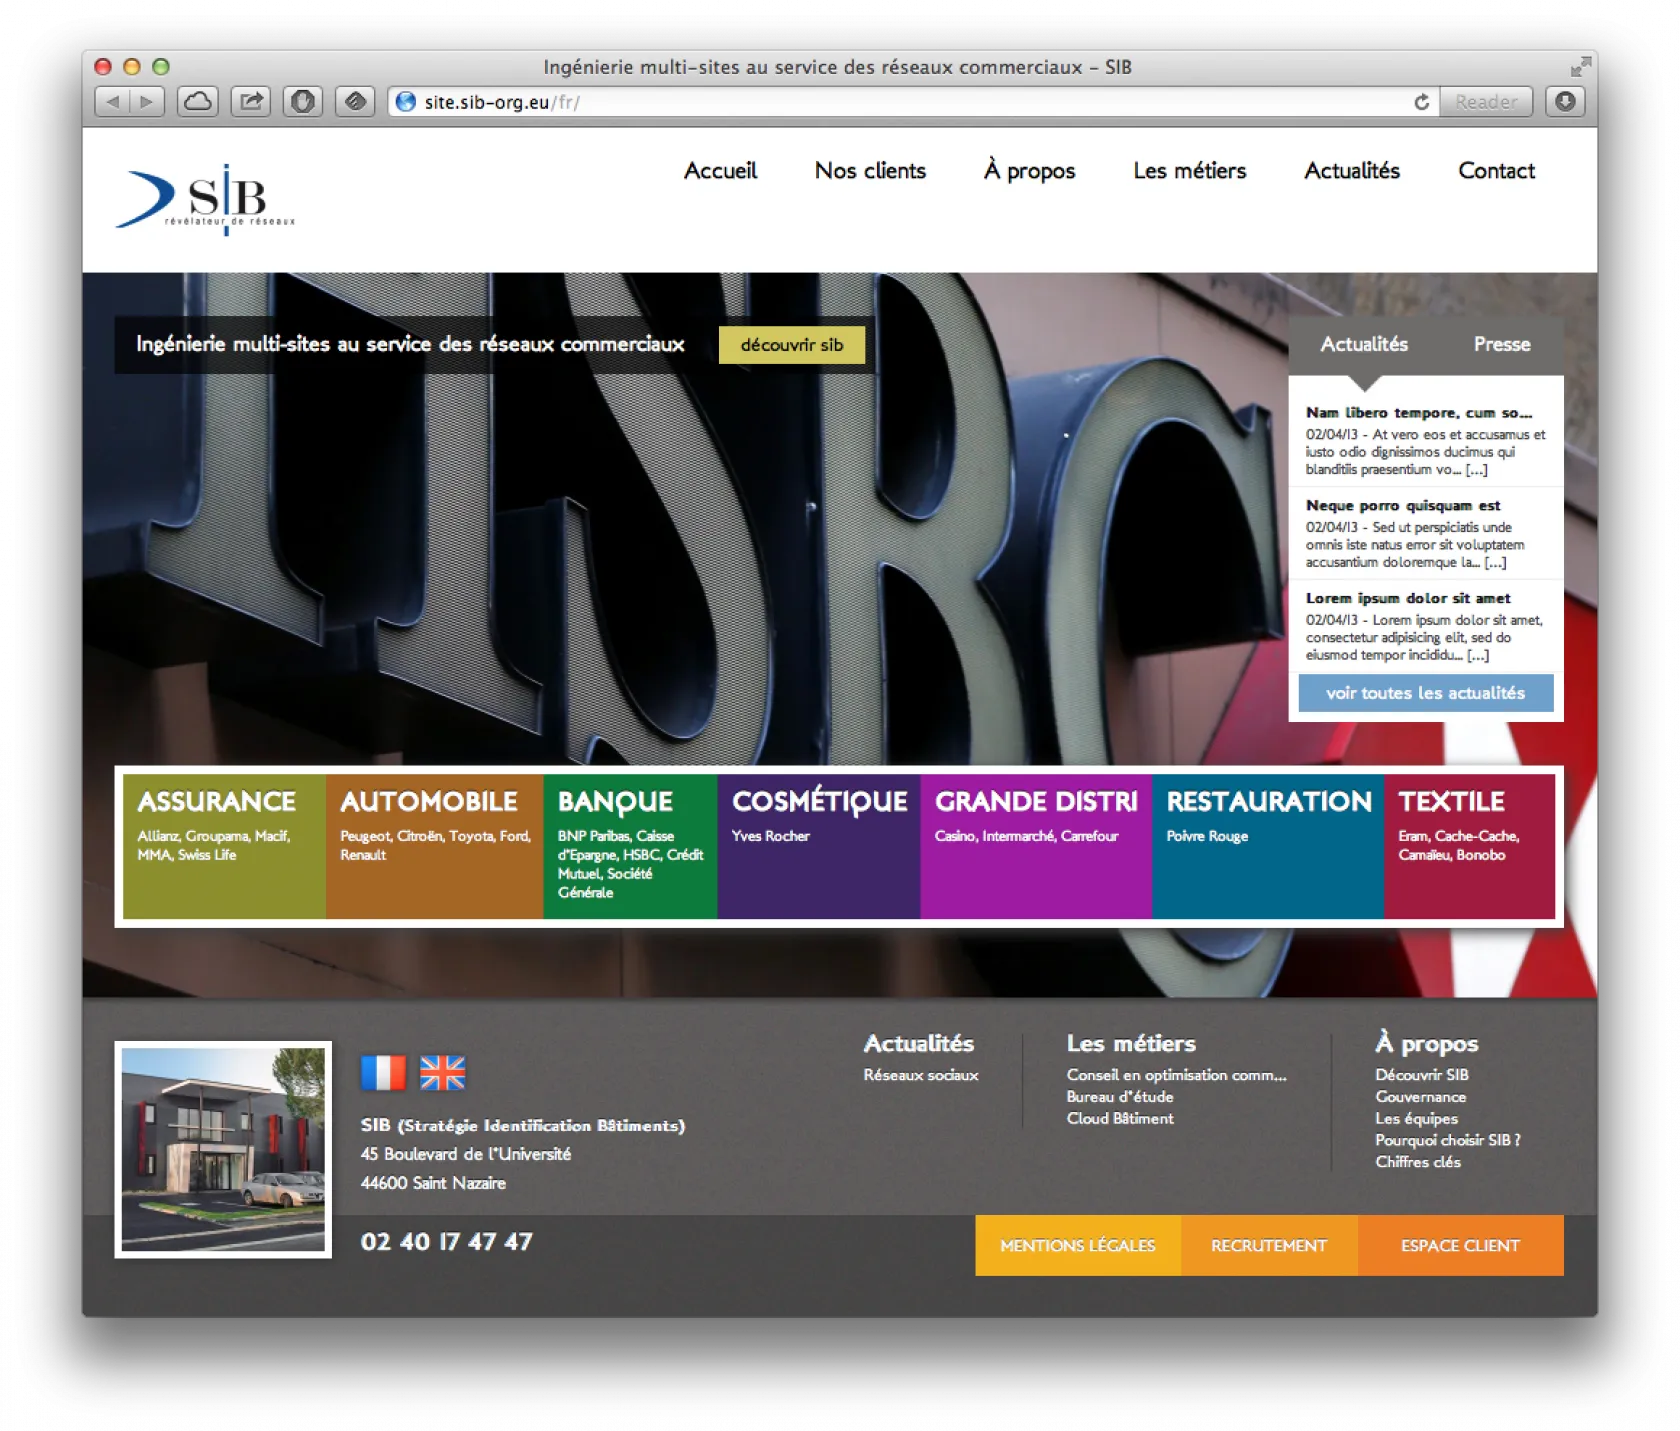This screenshot has height=1431, width=1680.
Task: Open the Gouvernance footer link
Action: [1420, 1097]
